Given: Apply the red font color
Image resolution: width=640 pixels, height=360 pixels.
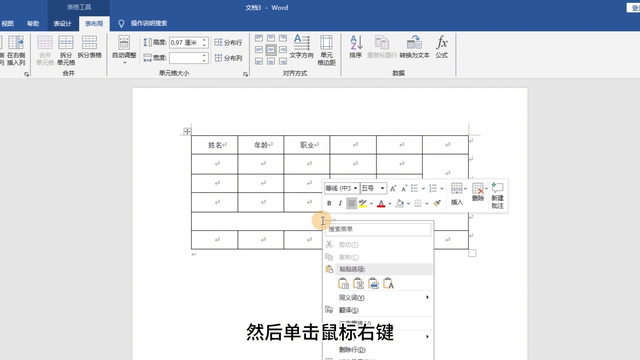Looking at the screenshot, I should point(381,203).
